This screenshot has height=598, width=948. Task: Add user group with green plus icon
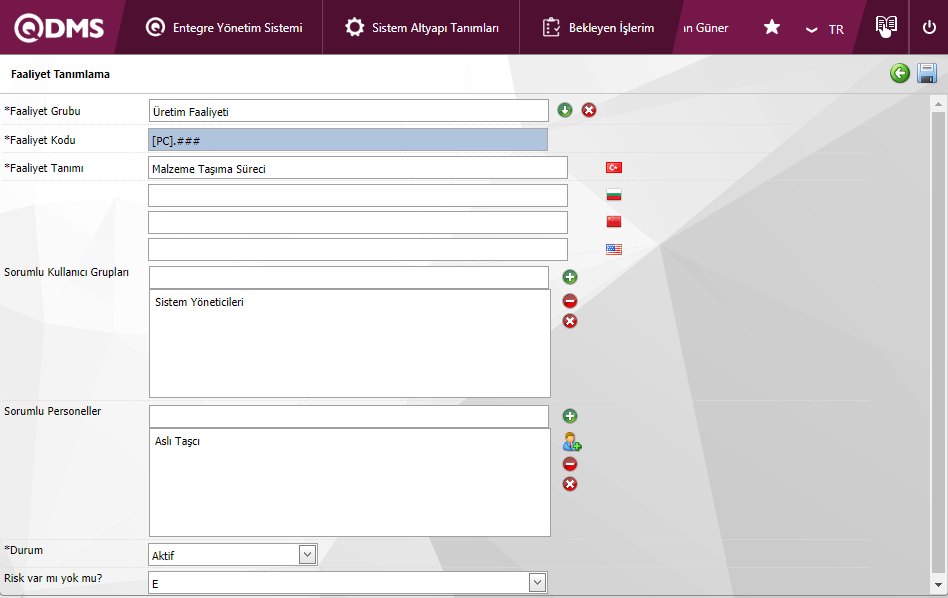(x=570, y=277)
